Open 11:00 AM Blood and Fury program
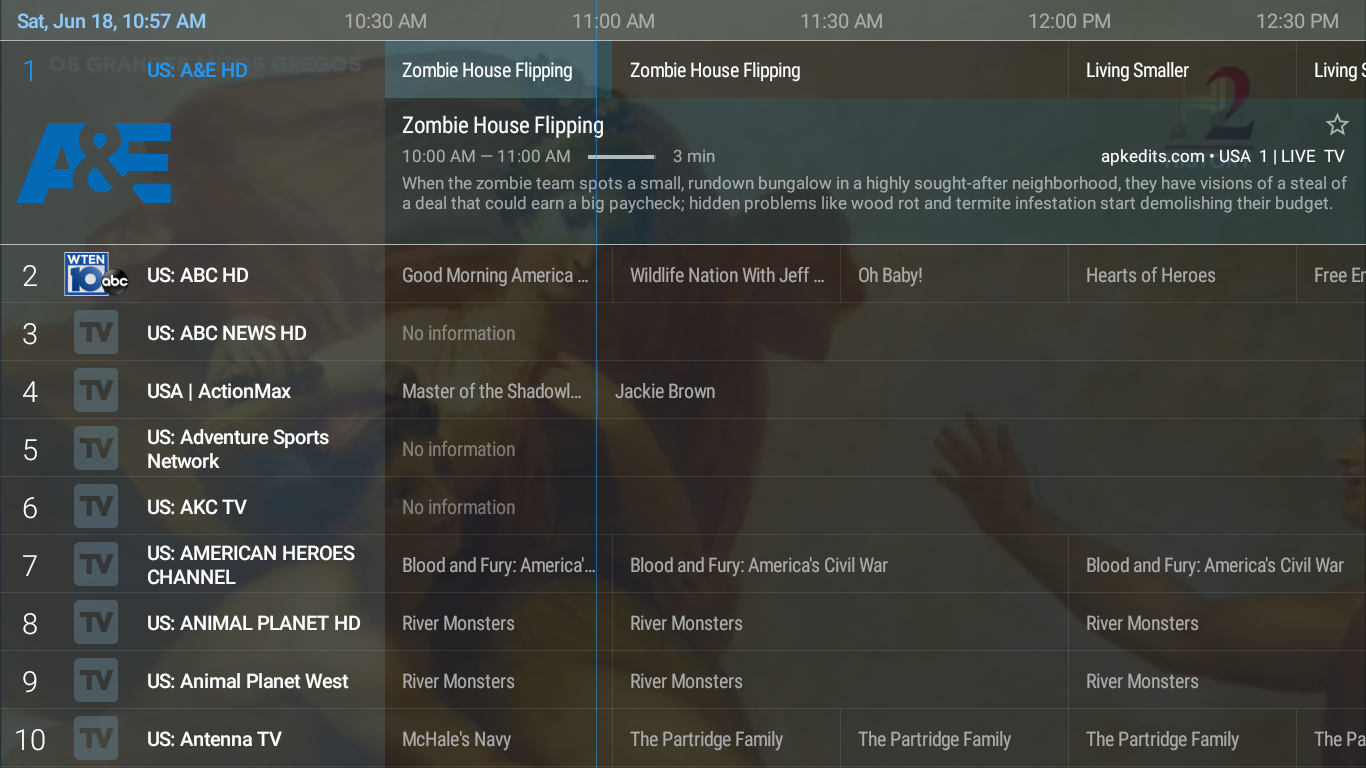 [840, 565]
